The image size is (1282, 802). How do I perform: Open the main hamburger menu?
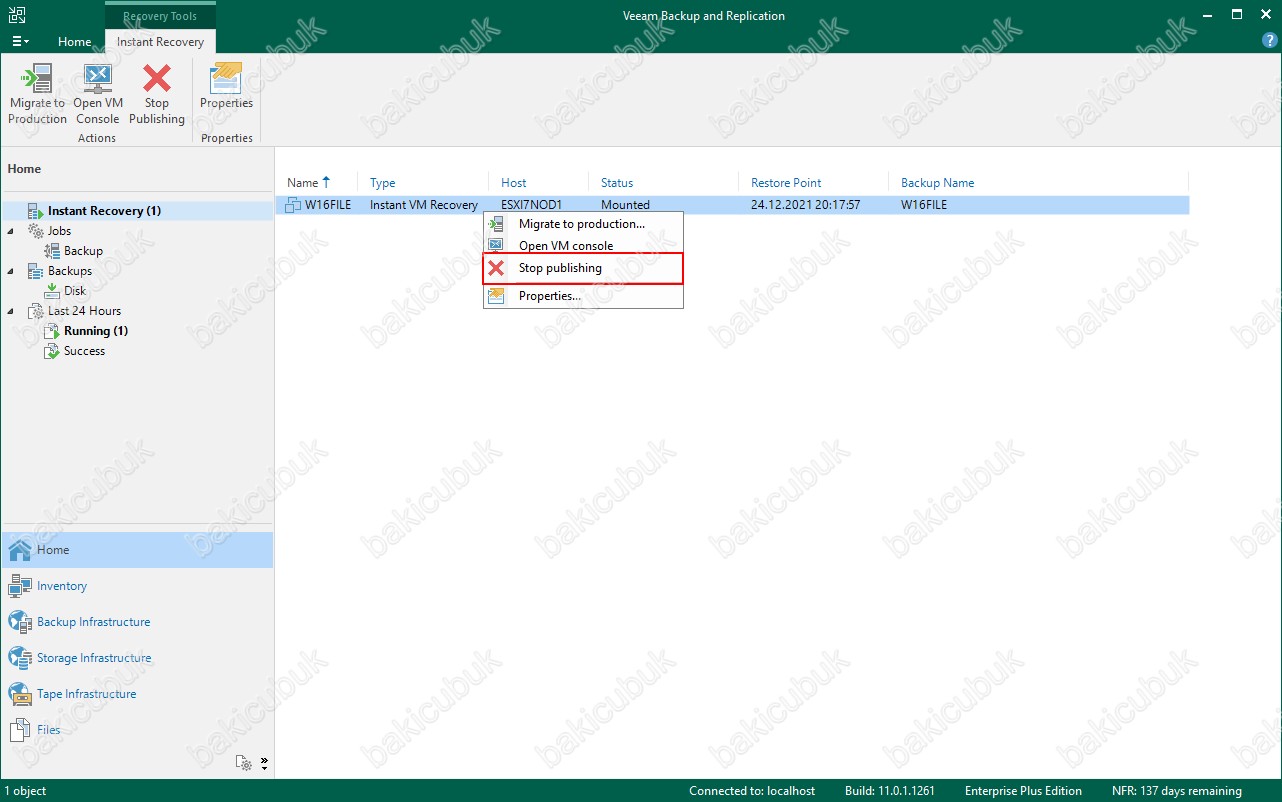tap(19, 41)
